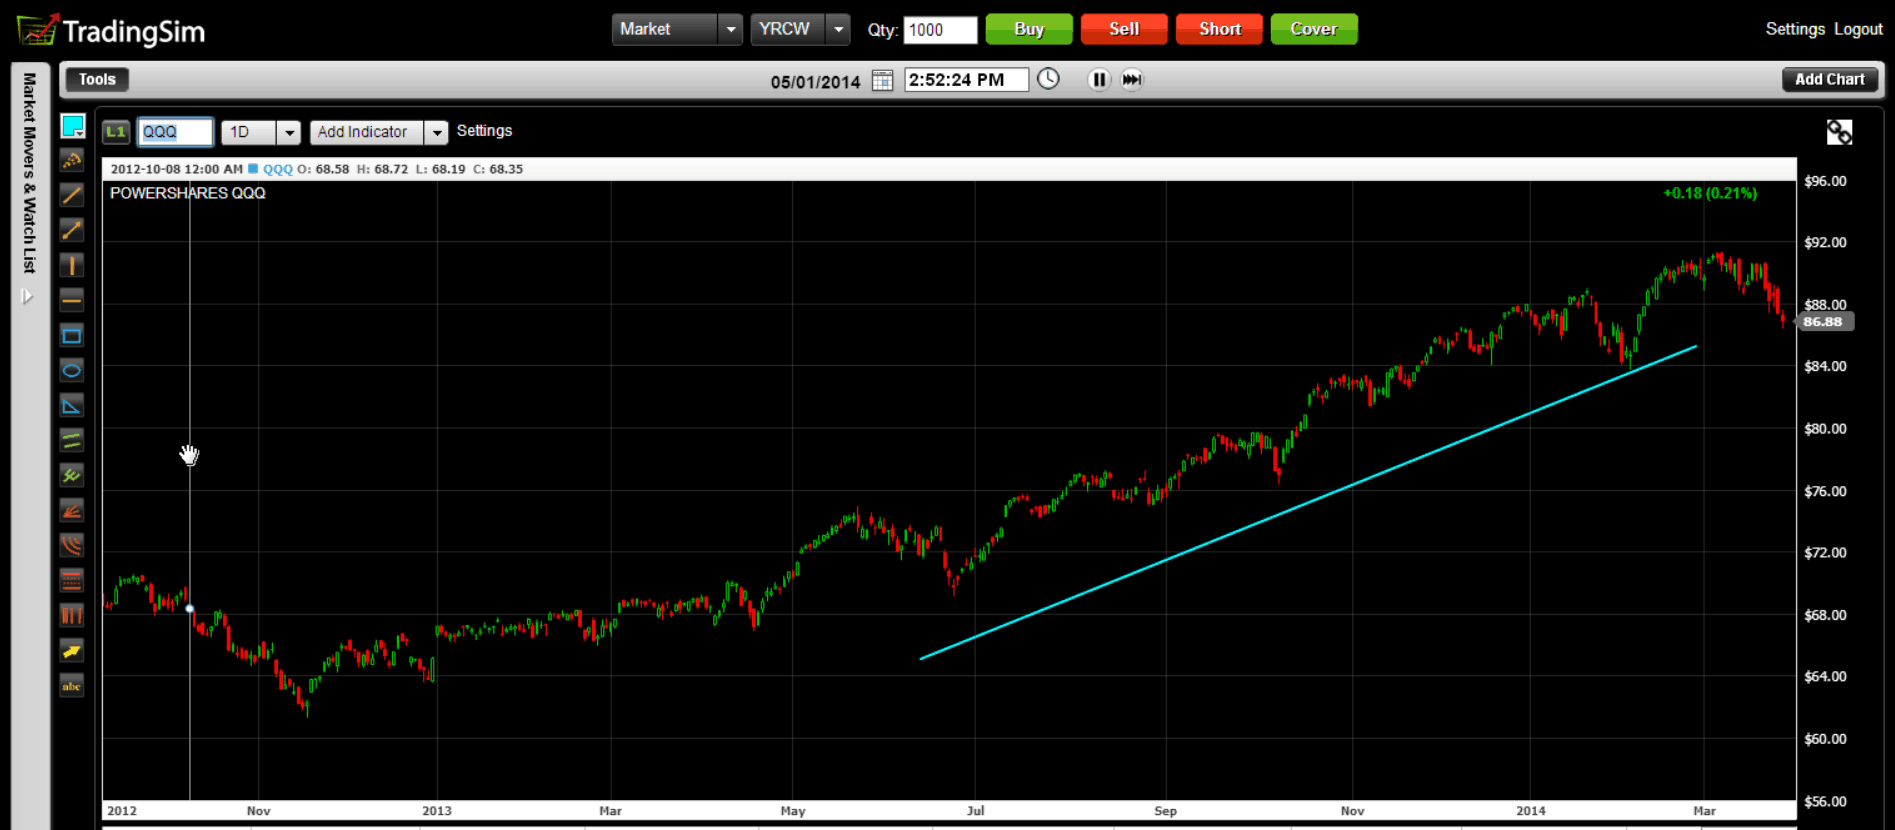Click the clock icon beside the time field

[1048, 79]
